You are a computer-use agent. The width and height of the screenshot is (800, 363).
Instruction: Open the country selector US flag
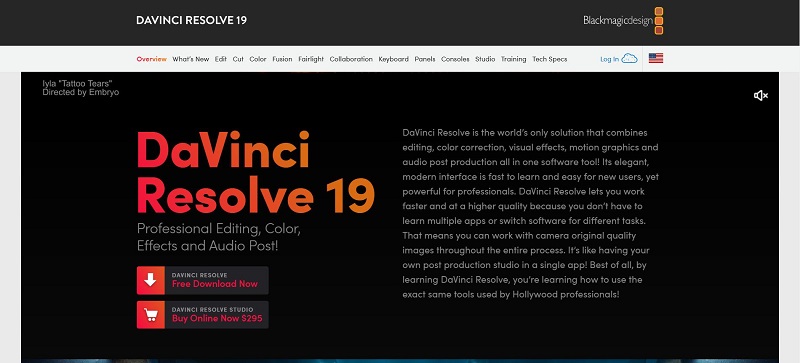[x=656, y=58]
